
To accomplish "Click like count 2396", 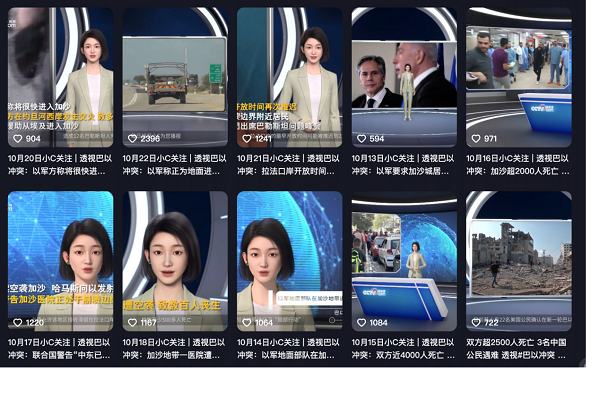I will pyautogui.click(x=150, y=139).
